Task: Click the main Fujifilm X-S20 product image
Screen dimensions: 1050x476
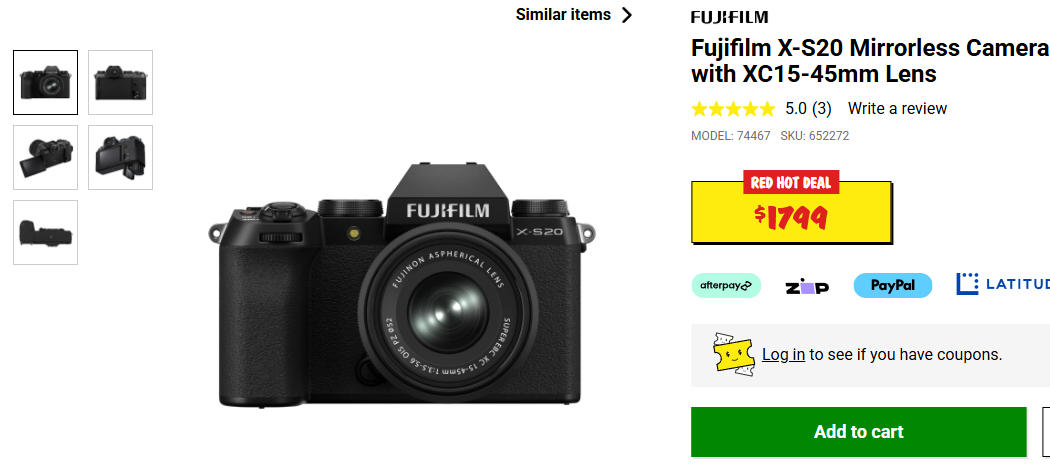Action: (x=402, y=285)
